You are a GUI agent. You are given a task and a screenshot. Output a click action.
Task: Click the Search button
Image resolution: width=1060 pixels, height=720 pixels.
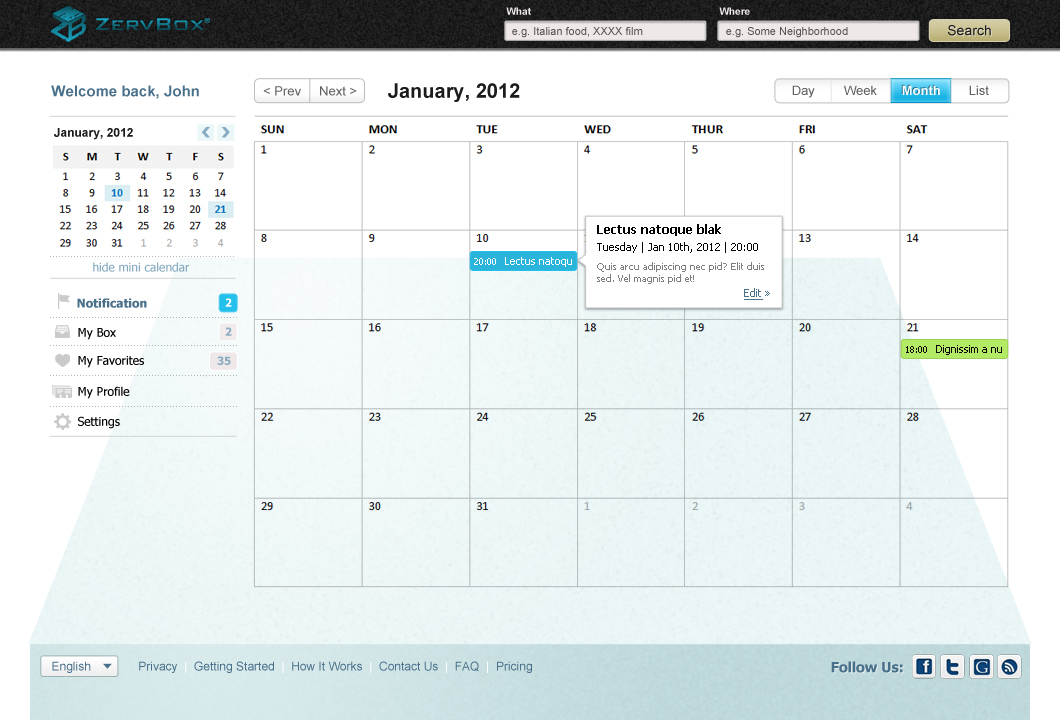(969, 30)
